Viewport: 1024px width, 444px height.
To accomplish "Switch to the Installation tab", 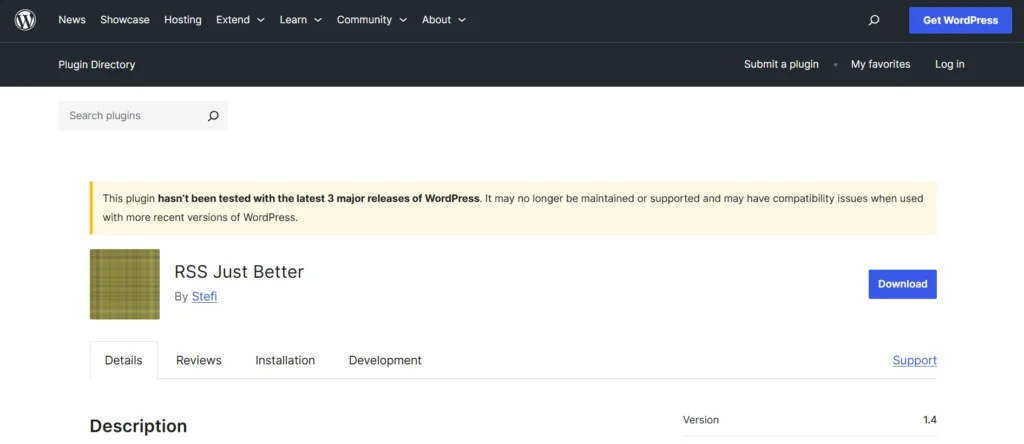I will point(285,360).
